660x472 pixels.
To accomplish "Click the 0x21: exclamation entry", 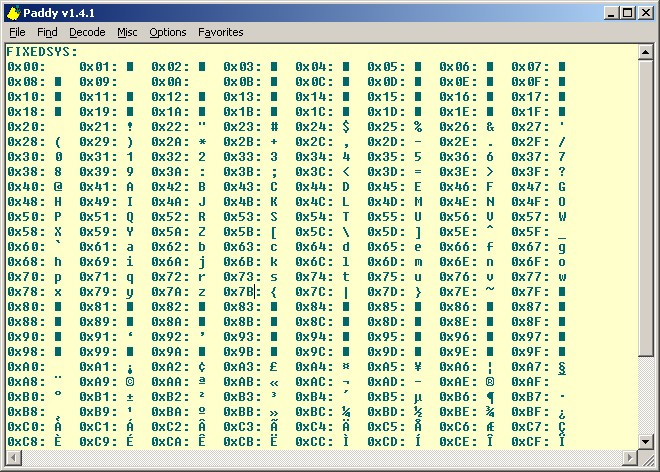I will [x=106, y=127].
